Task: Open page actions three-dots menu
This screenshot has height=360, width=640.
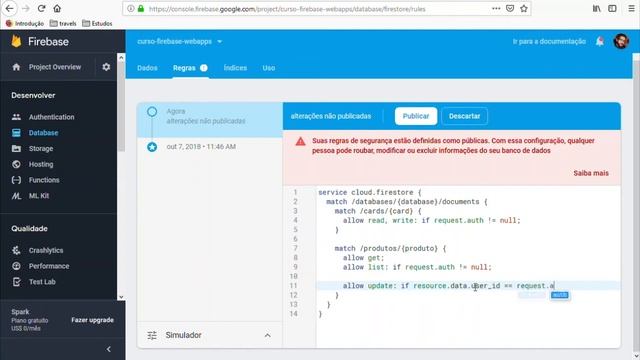Action: [x=496, y=9]
